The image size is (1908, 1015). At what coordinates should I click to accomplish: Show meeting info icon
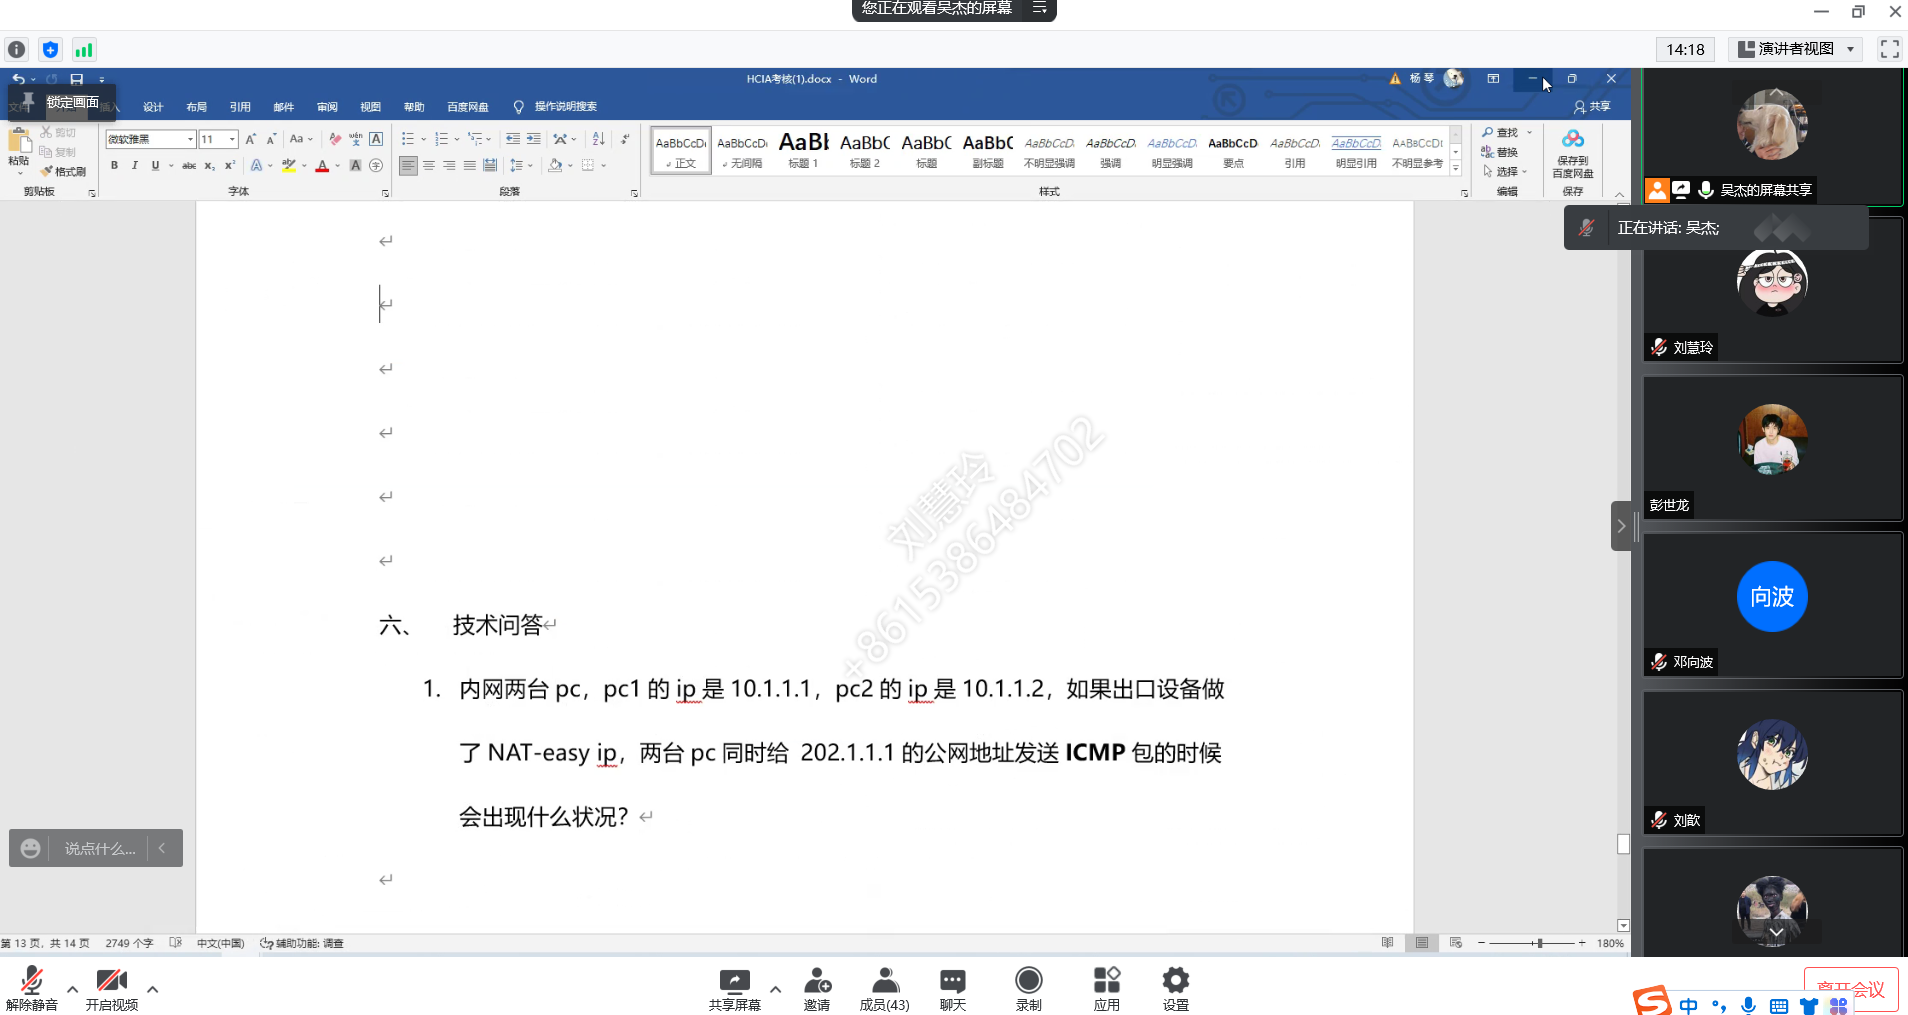coord(17,49)
